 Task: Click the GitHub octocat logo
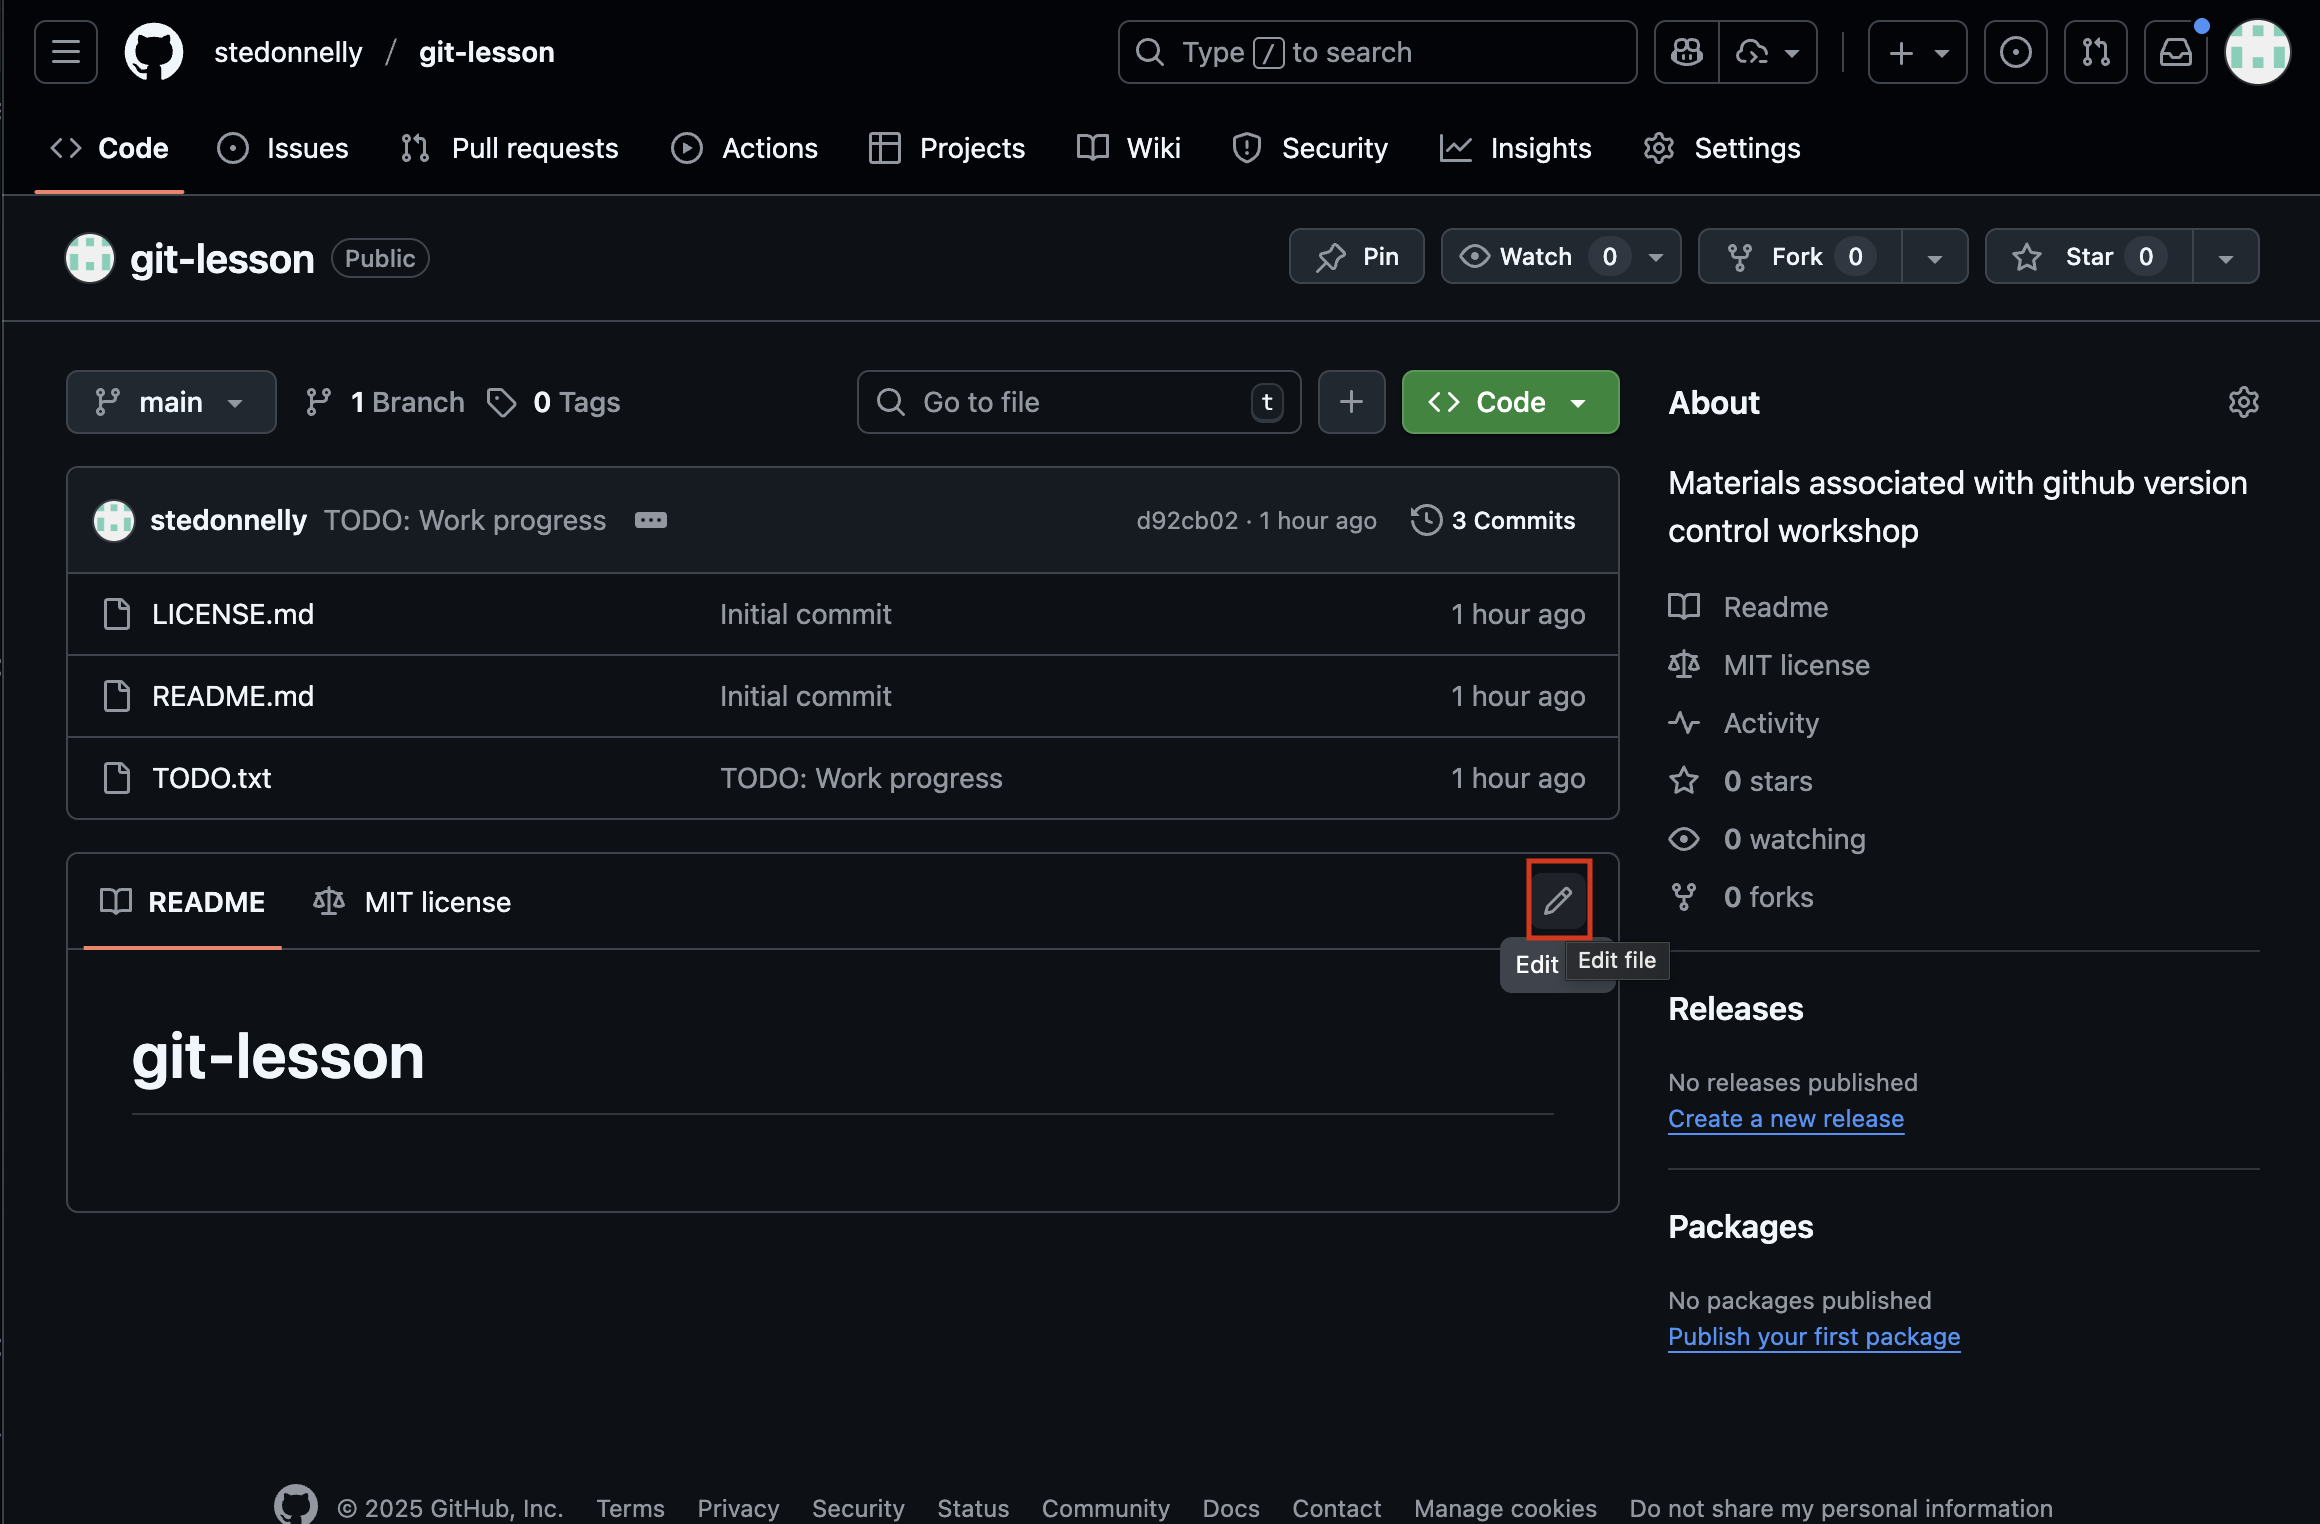[153, 52]
